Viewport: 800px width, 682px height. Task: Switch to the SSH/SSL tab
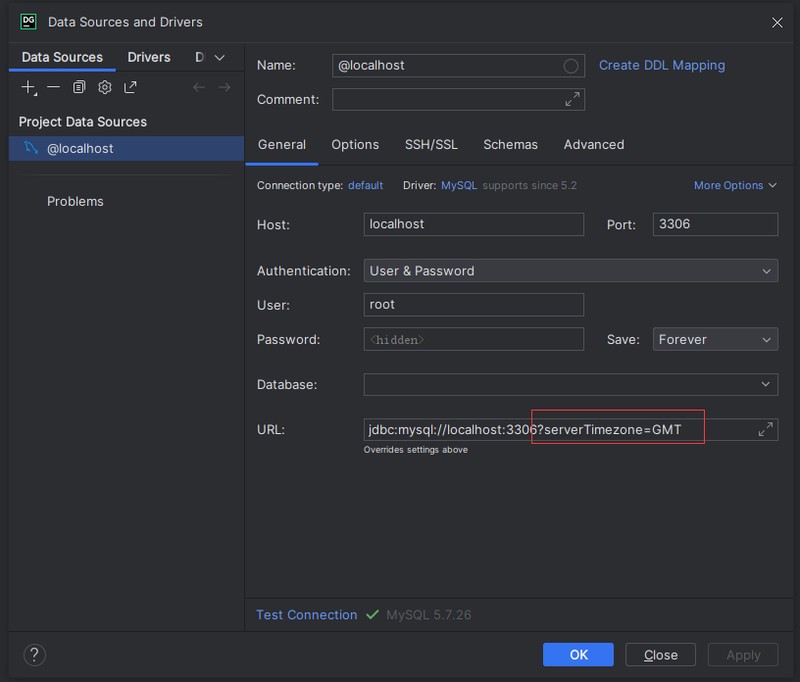click(431, 145)
